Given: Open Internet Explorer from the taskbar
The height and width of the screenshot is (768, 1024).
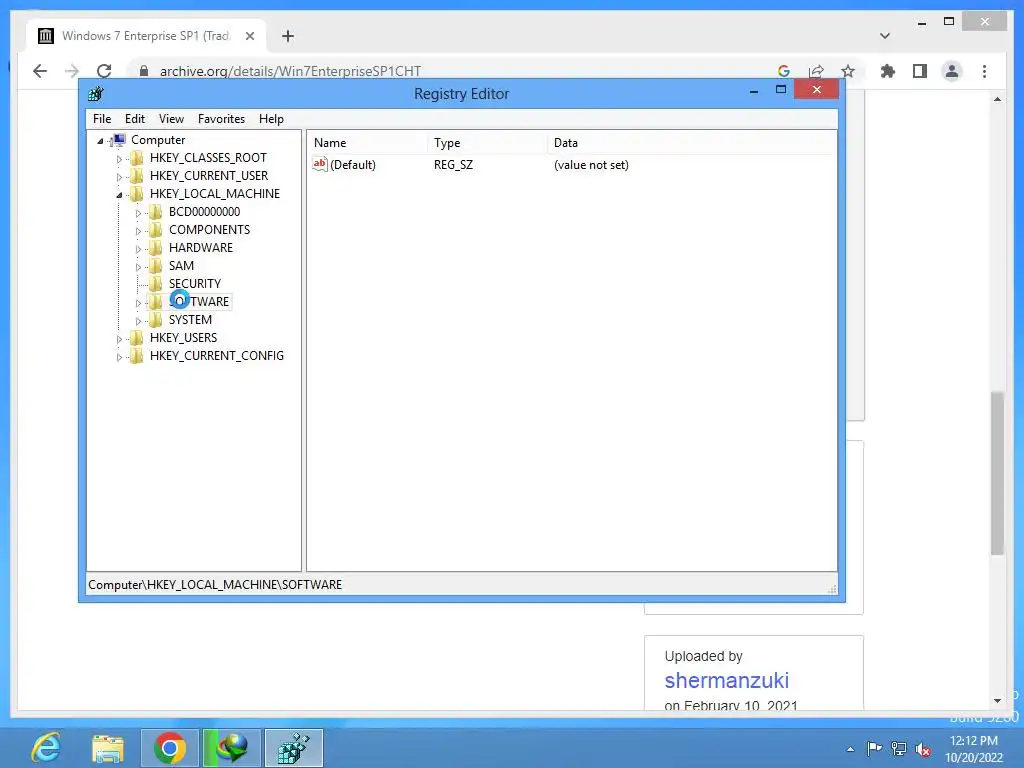Looking at the screenshot, I should click(x=46, y=748).
